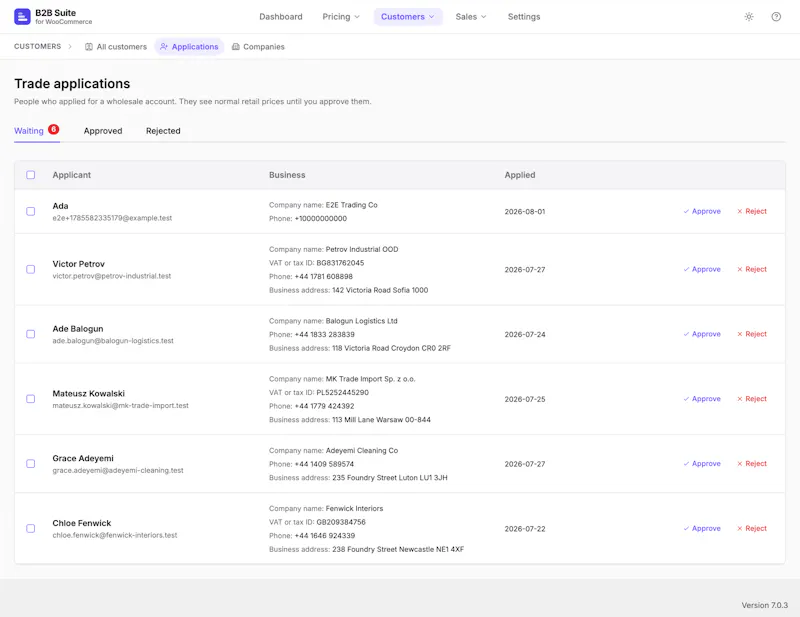Open the Settings page
This screenshot has width=800, height=617.
[523, 16]
